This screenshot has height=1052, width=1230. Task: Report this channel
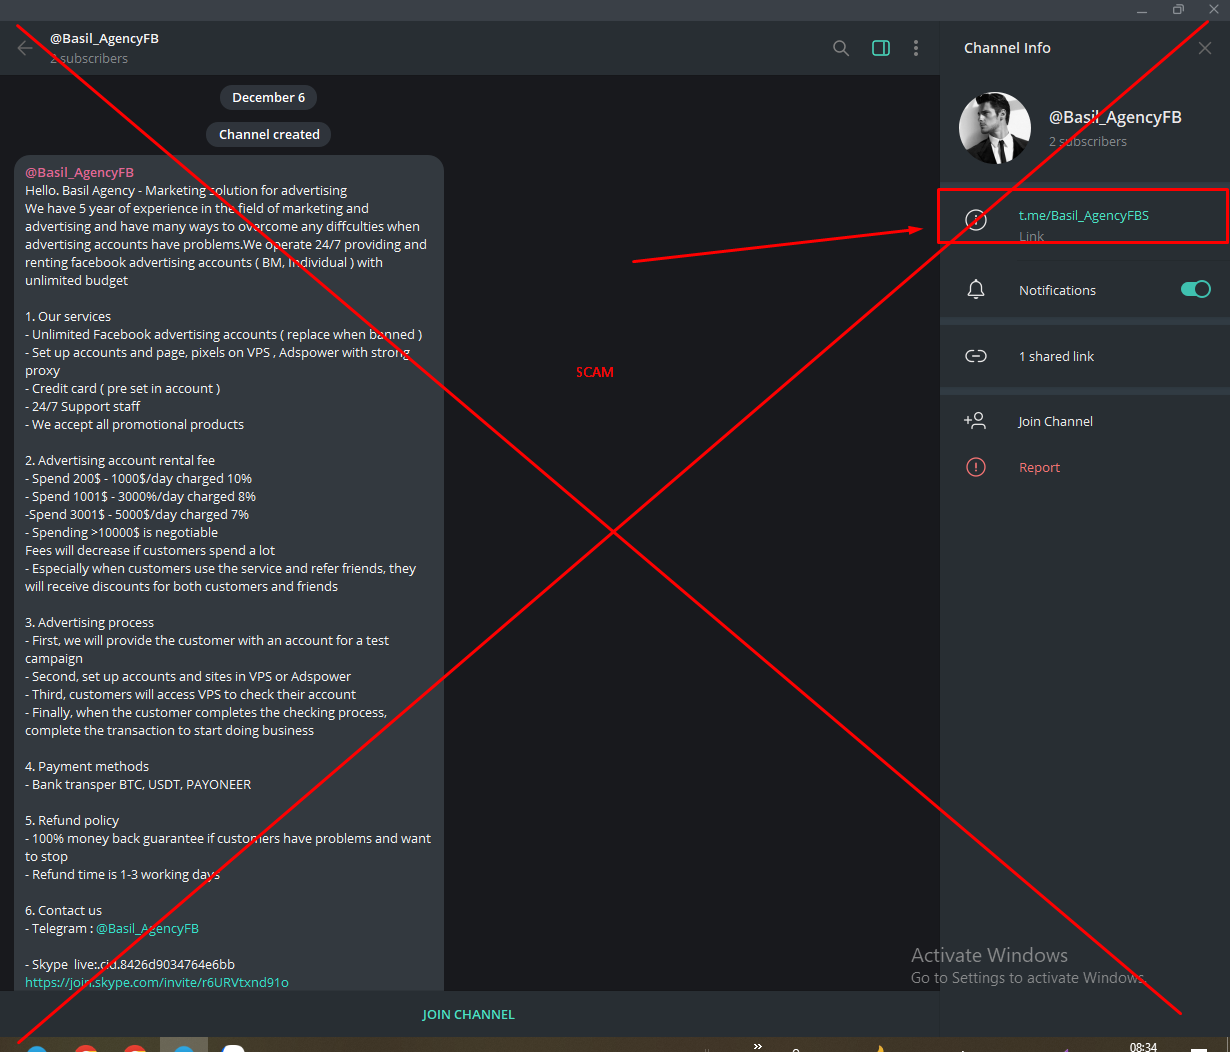[1039, 467]
